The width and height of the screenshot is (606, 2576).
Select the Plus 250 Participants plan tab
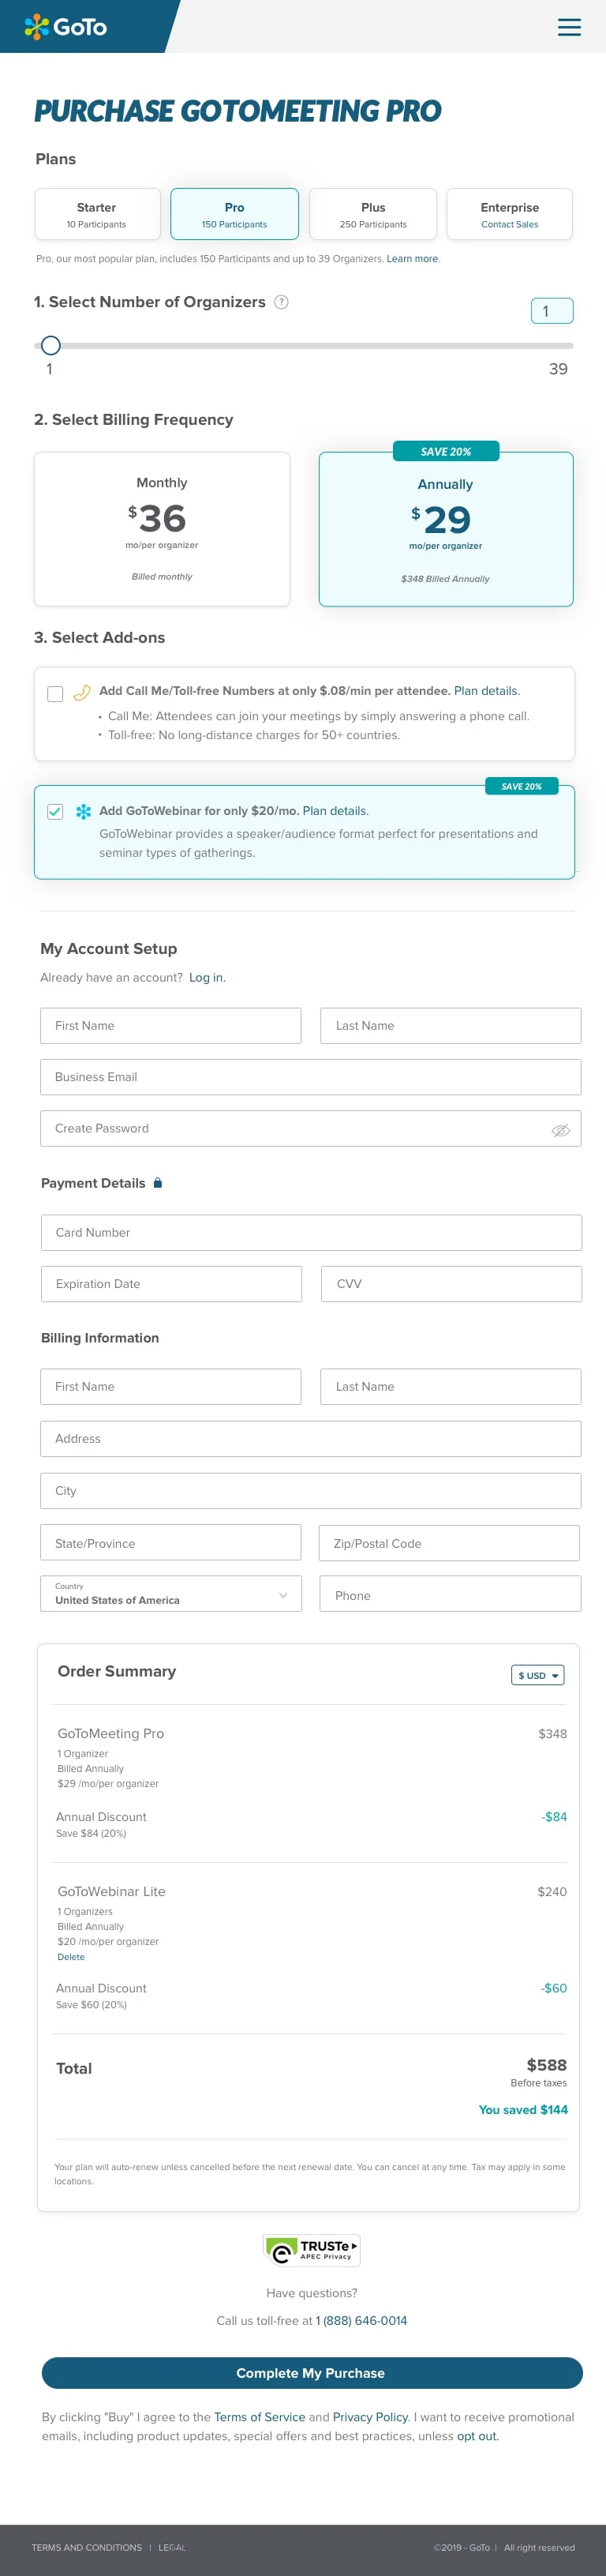tap(373, 214)
